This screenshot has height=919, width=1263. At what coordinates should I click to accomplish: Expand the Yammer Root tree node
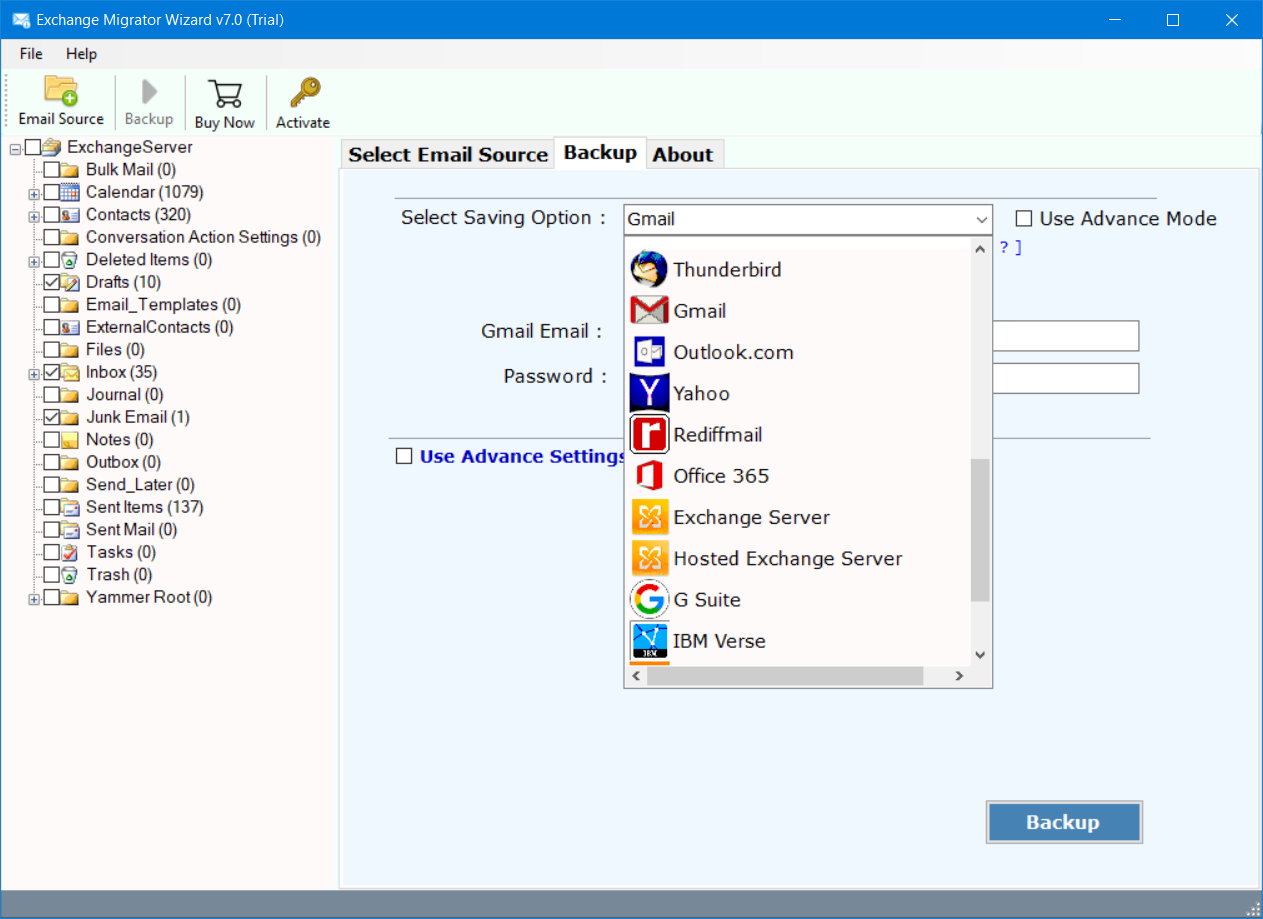click(x=34, y=599)
